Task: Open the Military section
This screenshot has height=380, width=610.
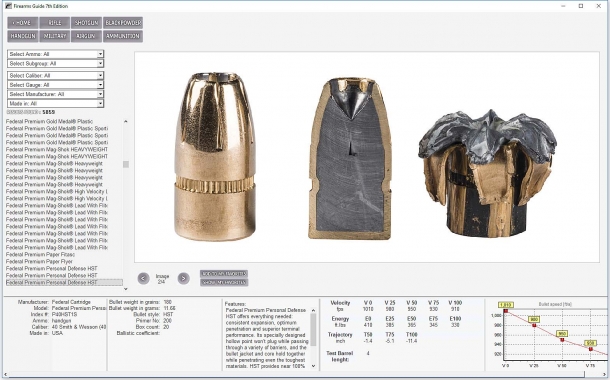Action: point(55,36)
